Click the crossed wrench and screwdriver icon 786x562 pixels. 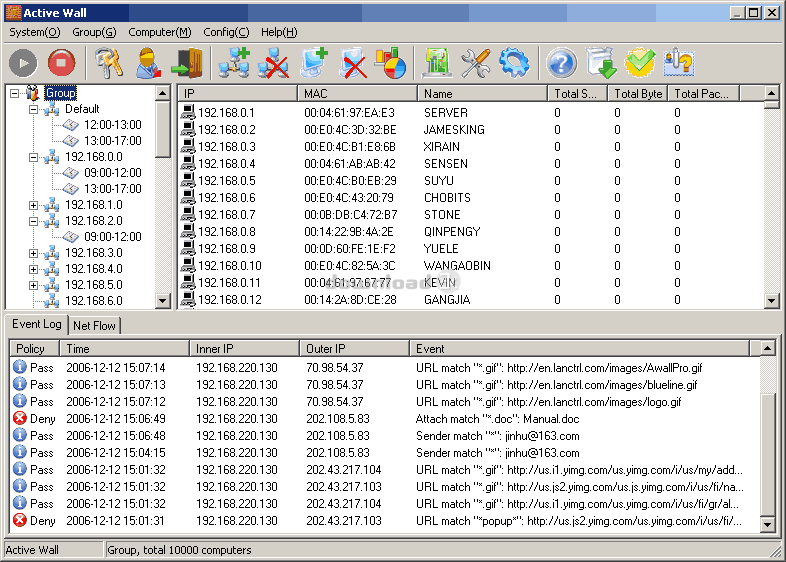[475, 63]
